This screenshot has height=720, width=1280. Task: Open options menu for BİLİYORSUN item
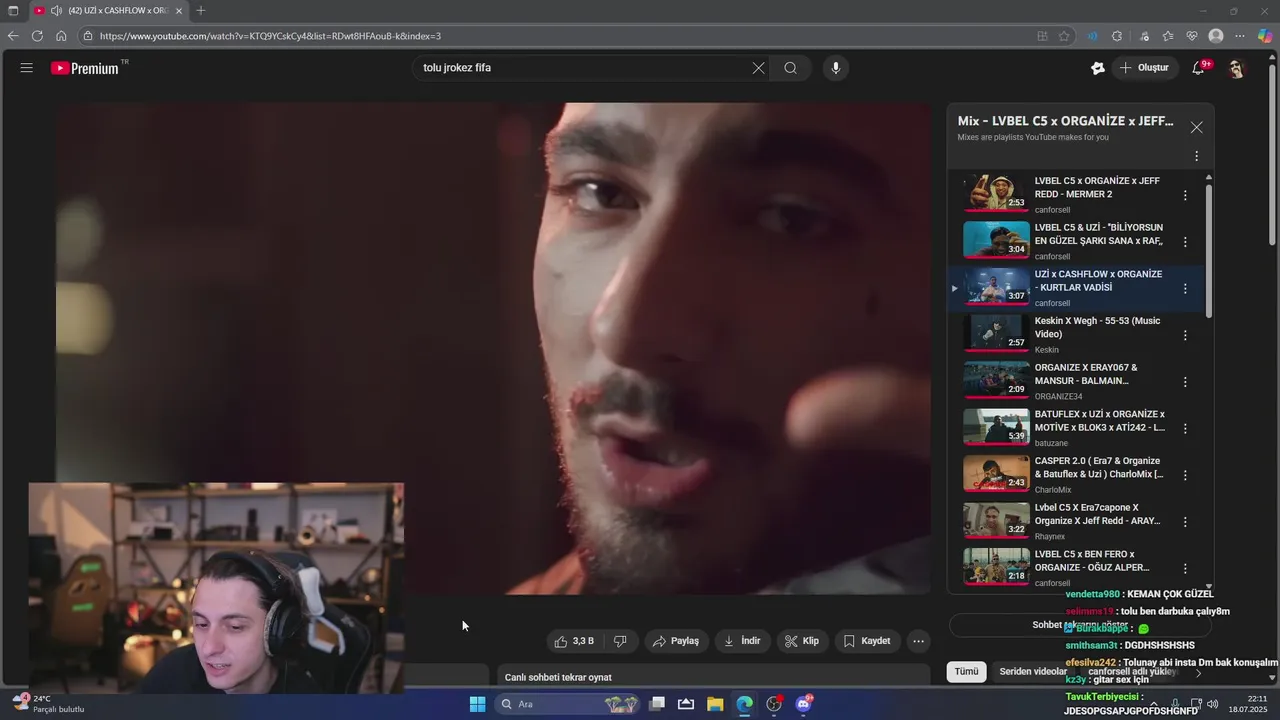pos(1185,242)
